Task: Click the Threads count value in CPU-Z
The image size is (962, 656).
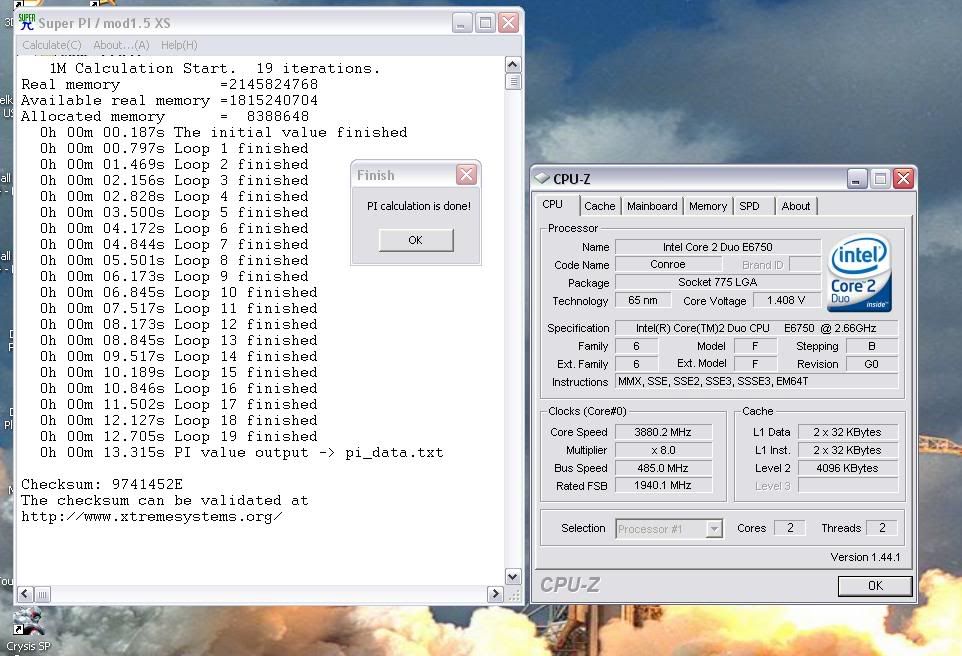Action: (882, 528)
